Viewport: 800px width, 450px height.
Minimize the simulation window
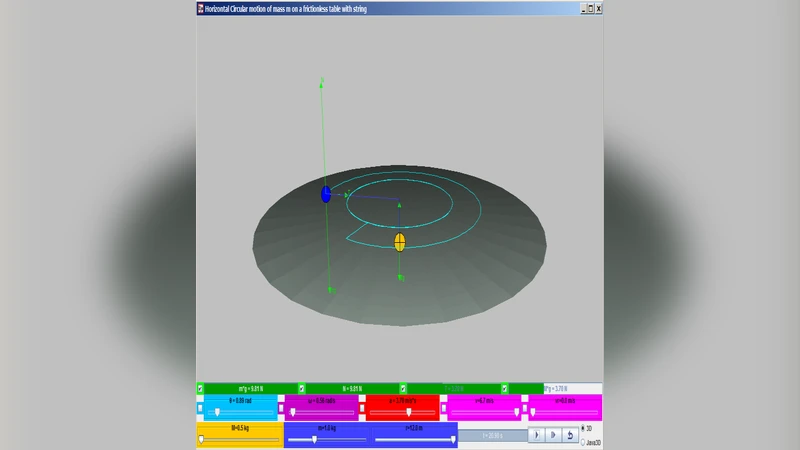tap(584, 9)
